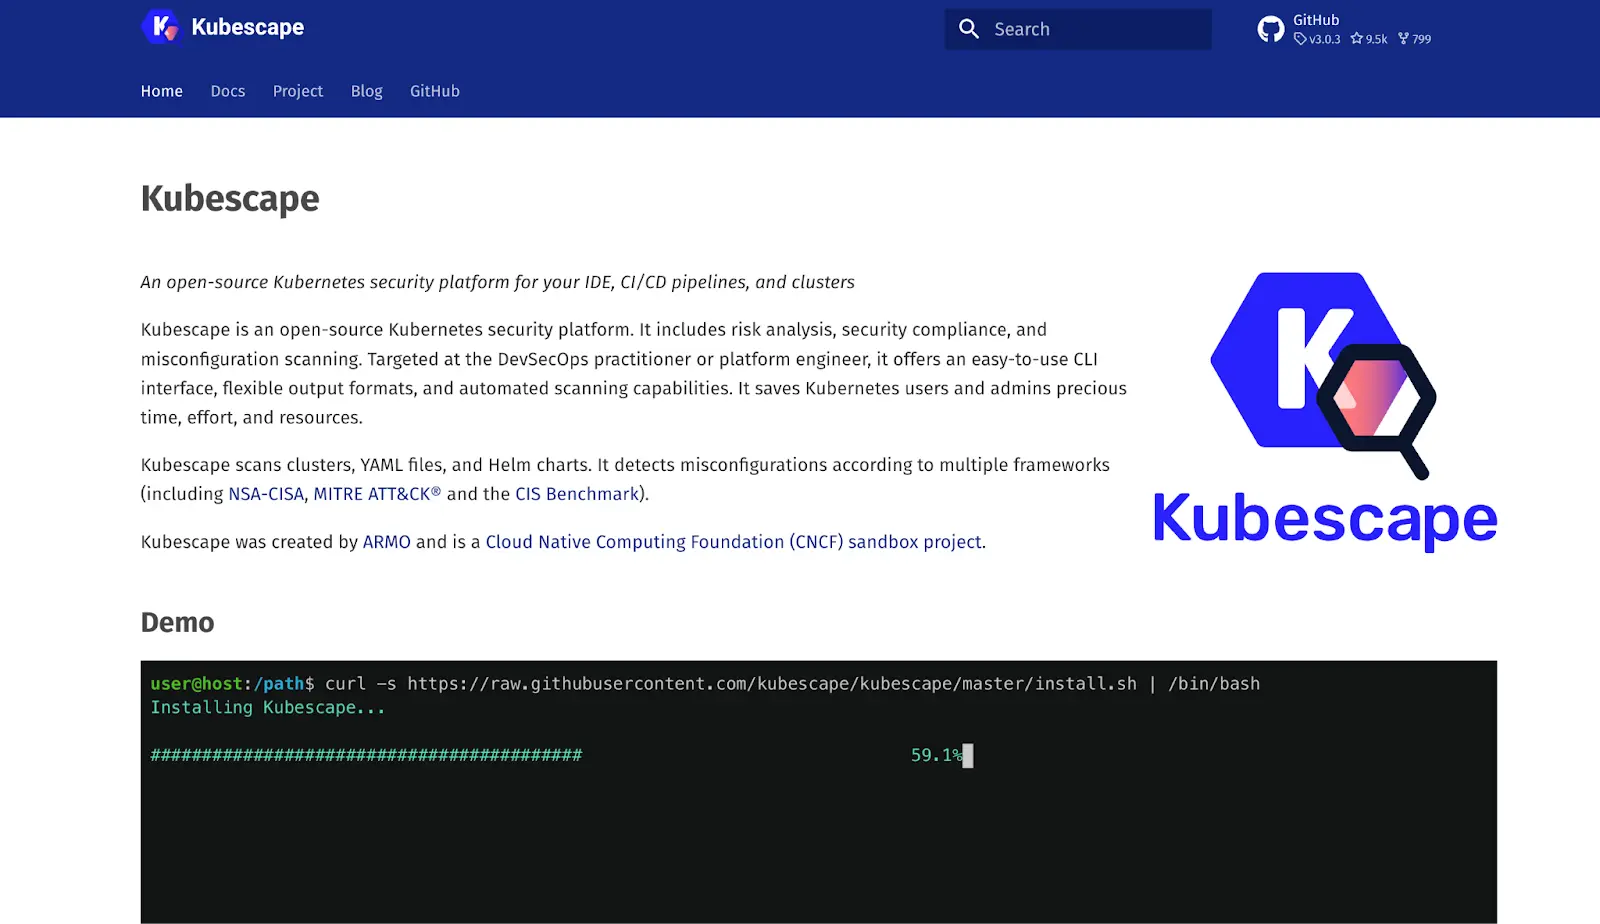Click the 9.5k stars count
Screen dimensions: 1600x924
1369,39
